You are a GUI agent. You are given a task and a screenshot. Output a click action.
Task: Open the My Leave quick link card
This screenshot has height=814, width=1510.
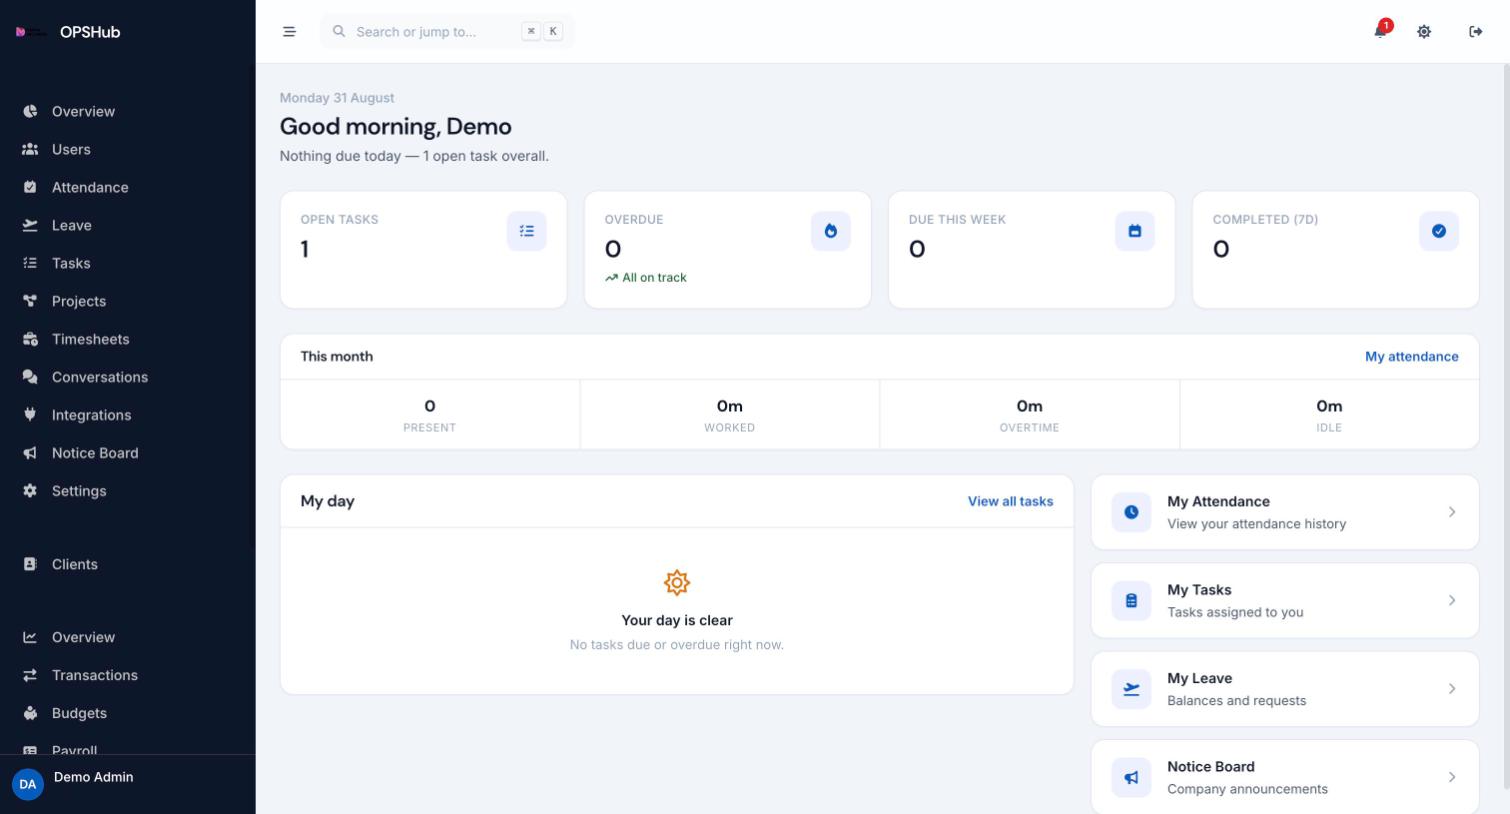click(x=1285, y=689)
